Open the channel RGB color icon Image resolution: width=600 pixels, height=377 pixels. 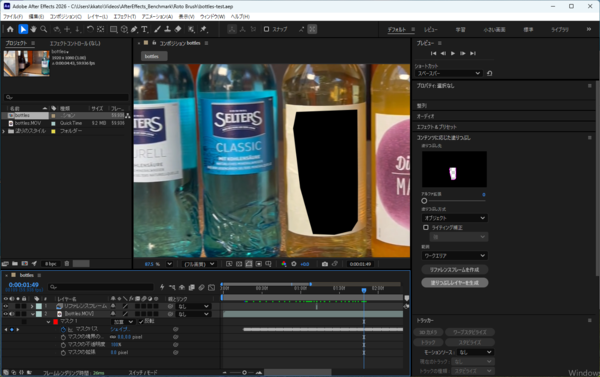(x=284, y=264)
